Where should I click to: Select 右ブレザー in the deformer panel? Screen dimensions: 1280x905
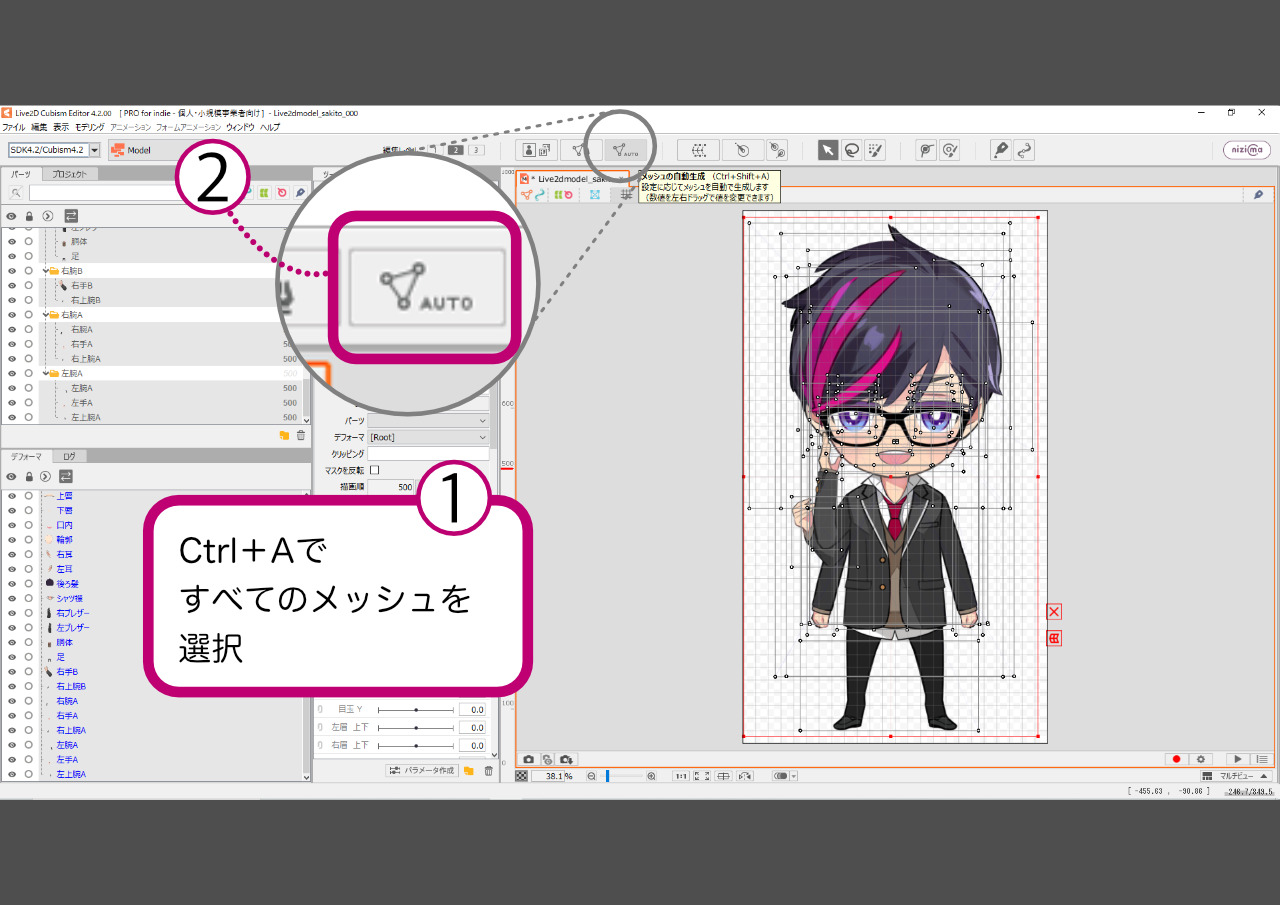click(73, 613)
